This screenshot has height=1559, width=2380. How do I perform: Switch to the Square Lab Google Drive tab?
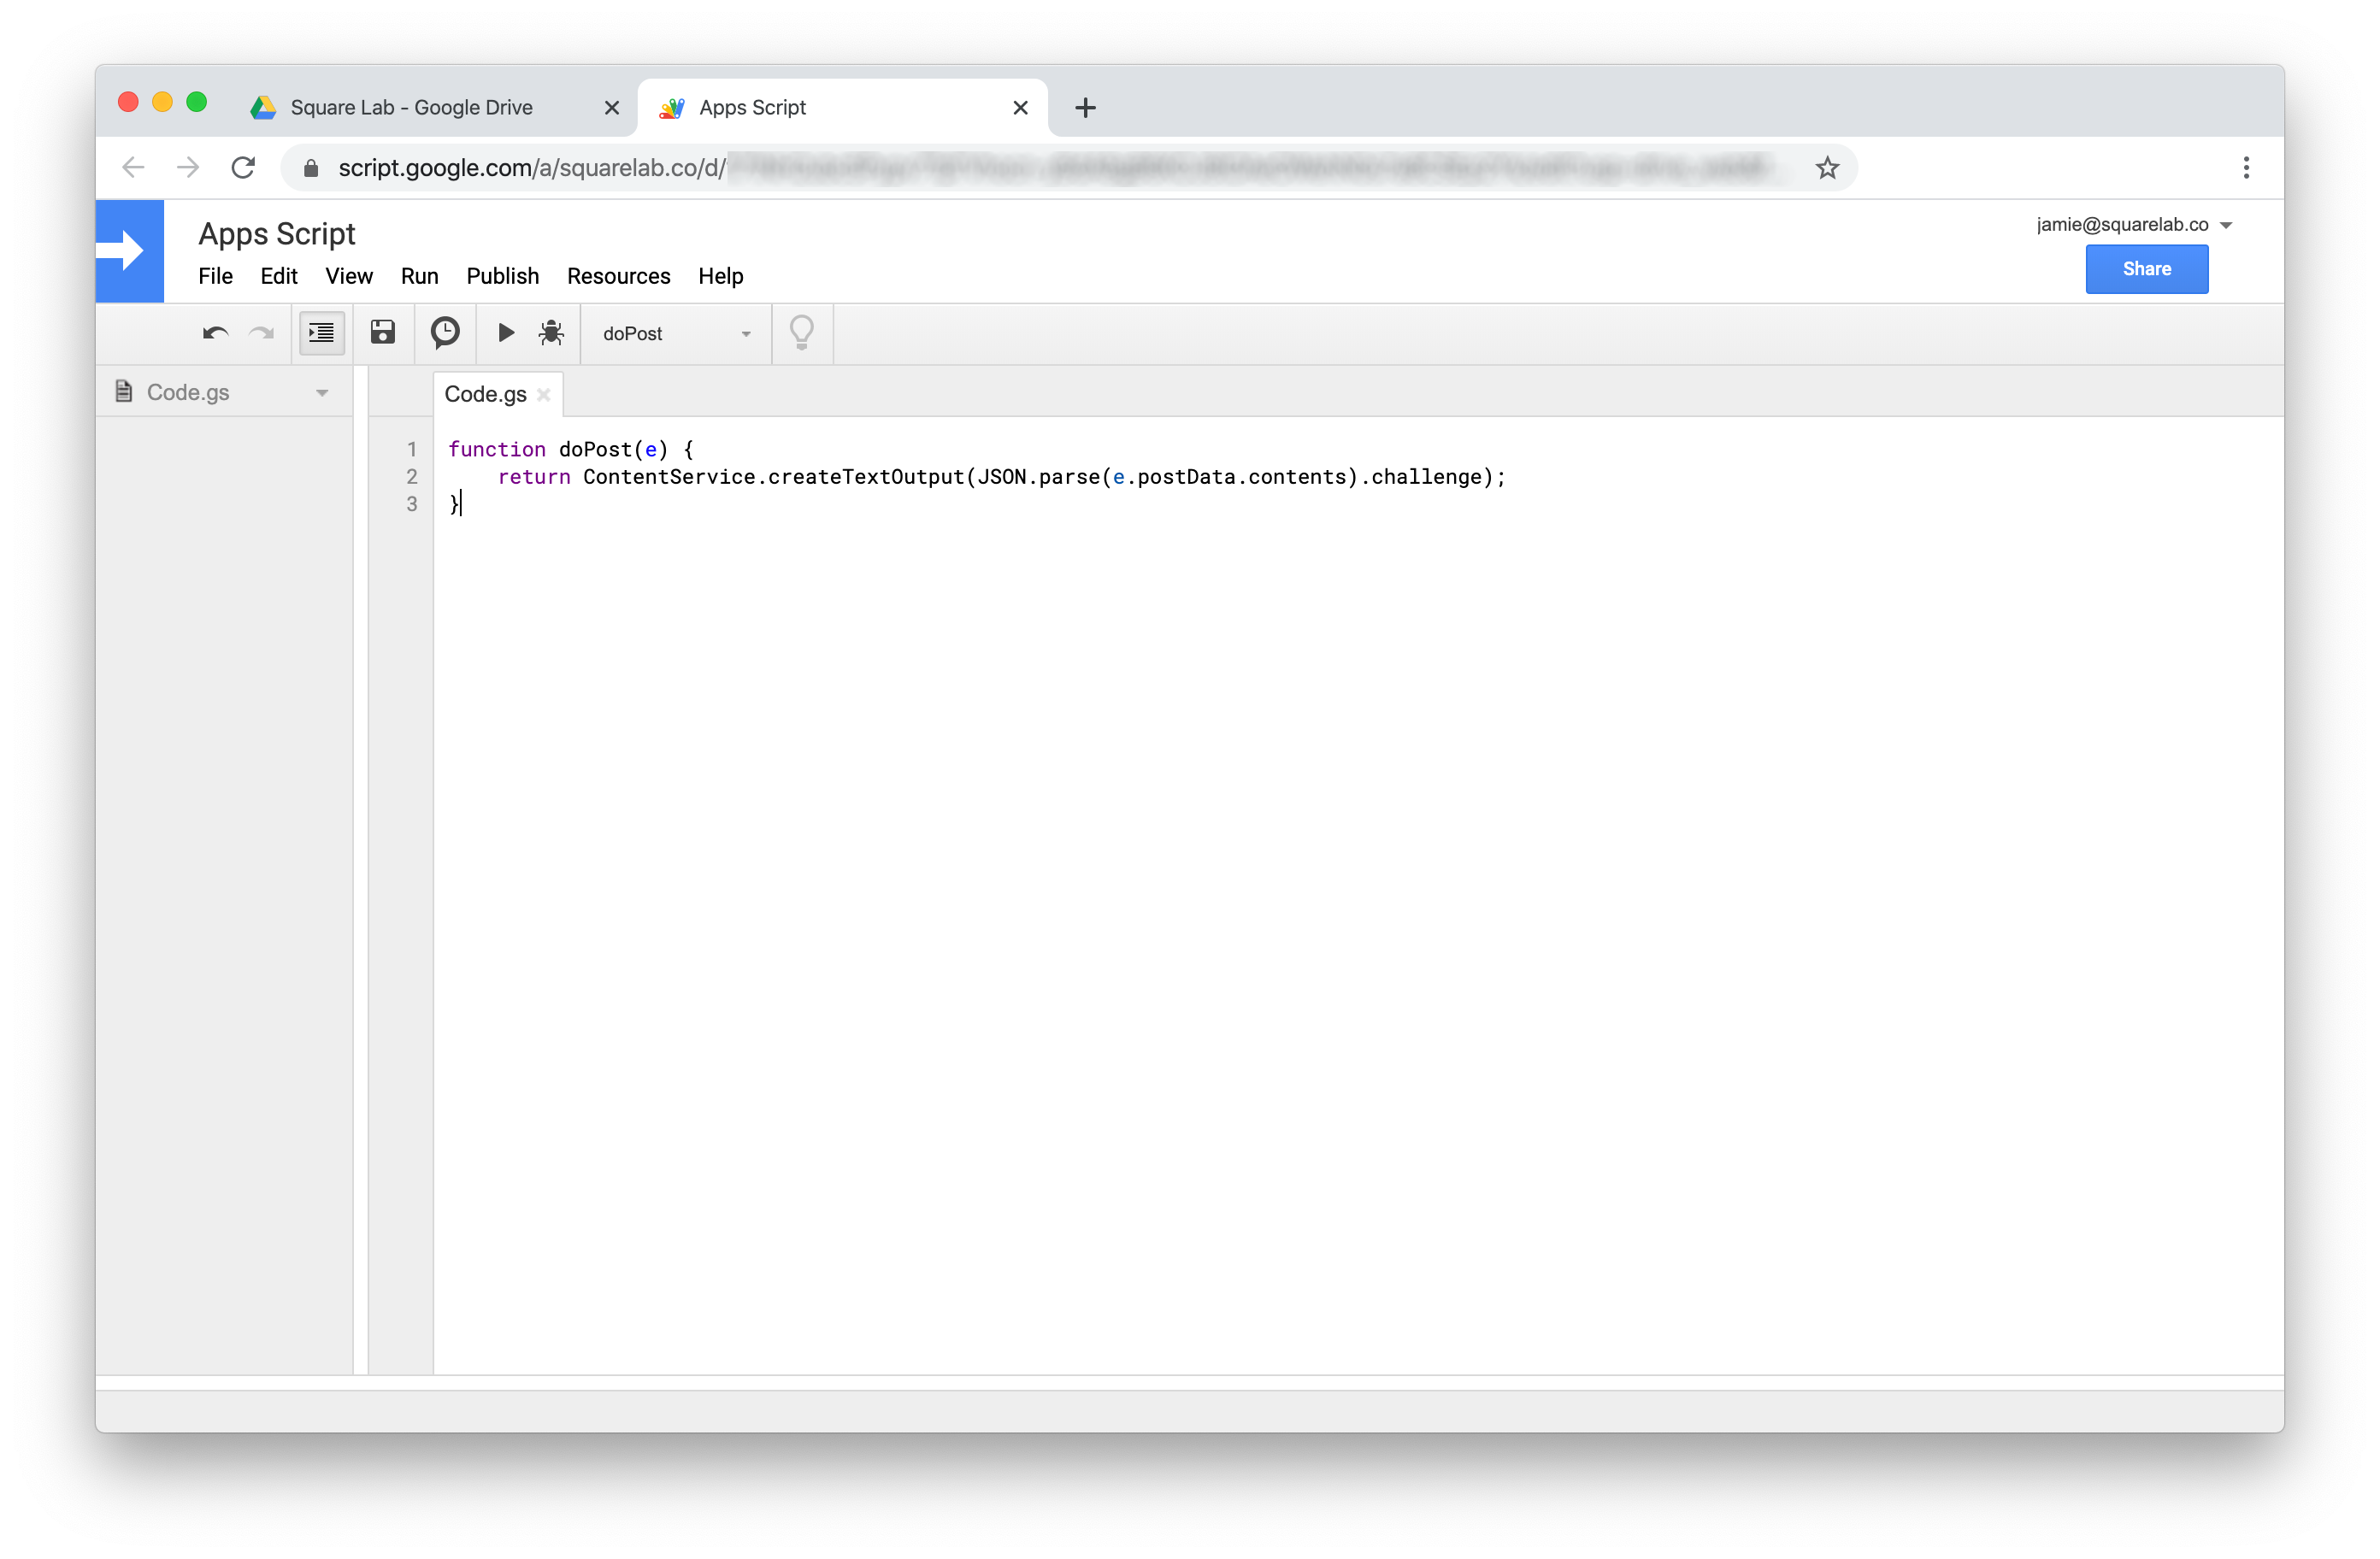410,107
